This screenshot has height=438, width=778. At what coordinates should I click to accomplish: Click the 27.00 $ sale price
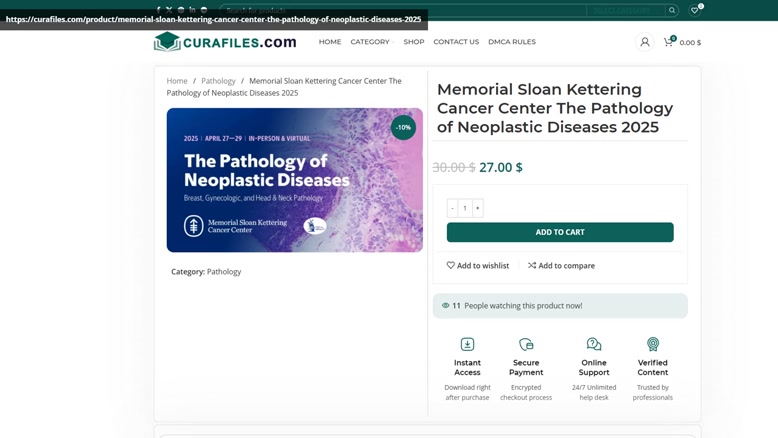[x=501, y=167]
